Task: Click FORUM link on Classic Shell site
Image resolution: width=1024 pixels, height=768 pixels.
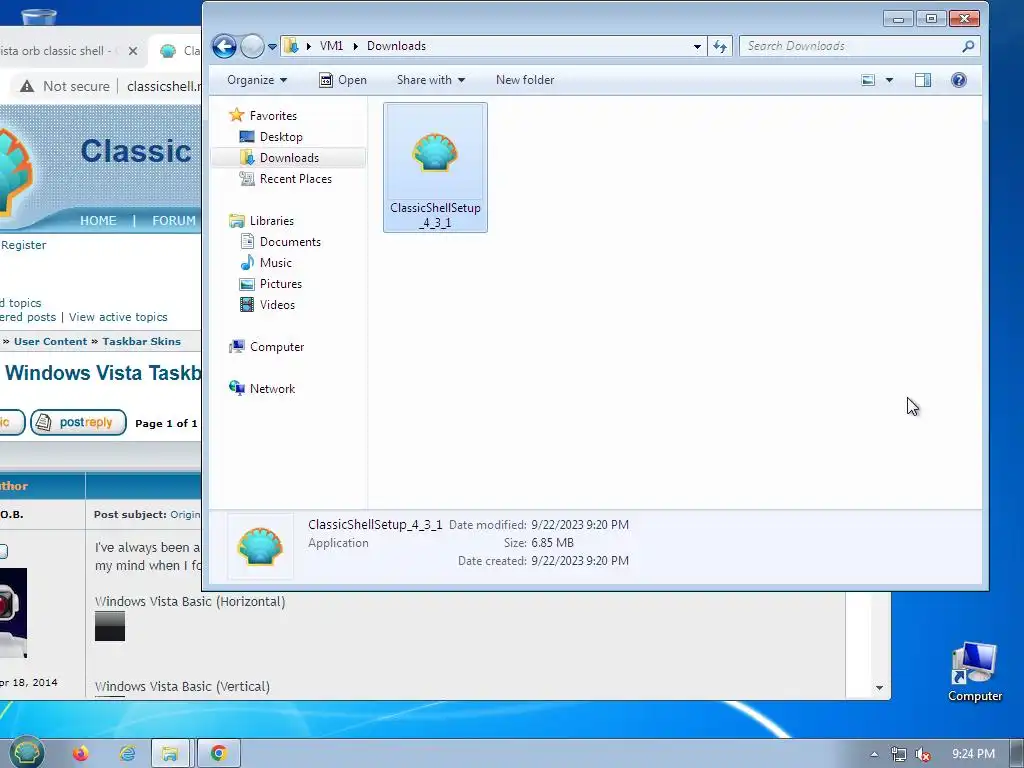Action: coord(174,221)
